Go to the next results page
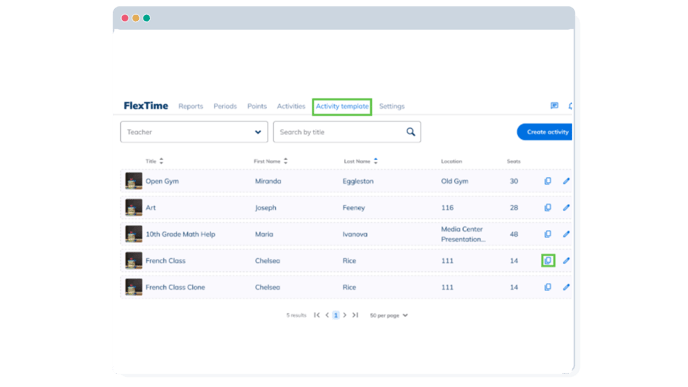This screenshot has height=387, width=688. [345, 315]
